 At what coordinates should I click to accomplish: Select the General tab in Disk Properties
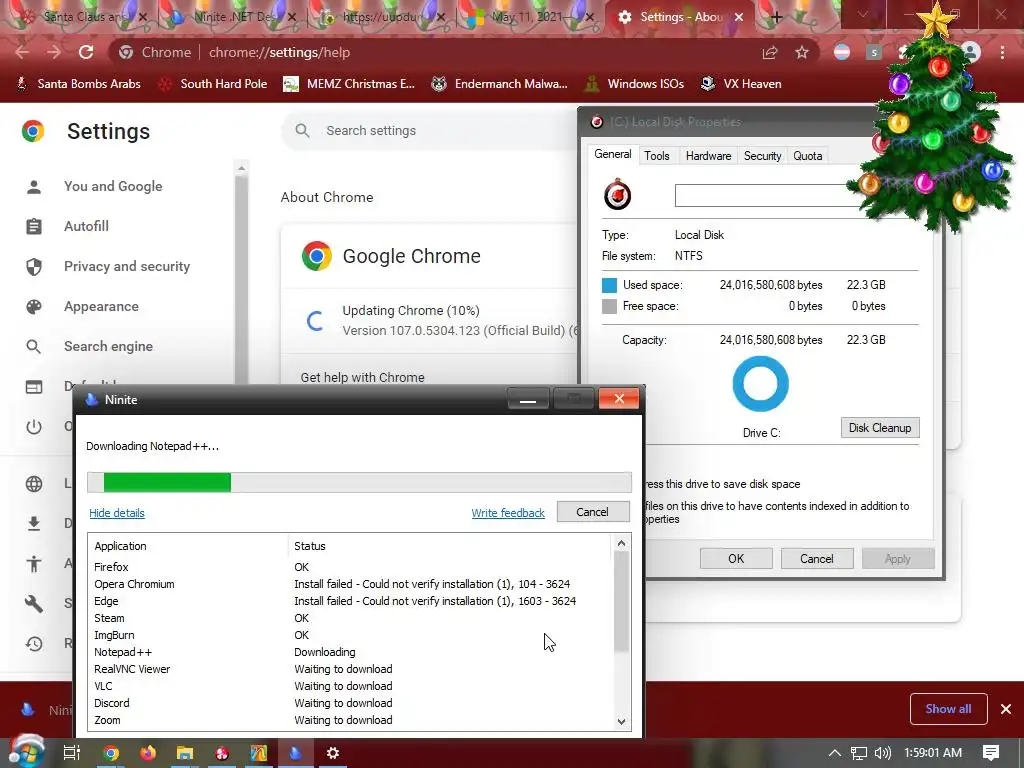[x=613, y=154]
